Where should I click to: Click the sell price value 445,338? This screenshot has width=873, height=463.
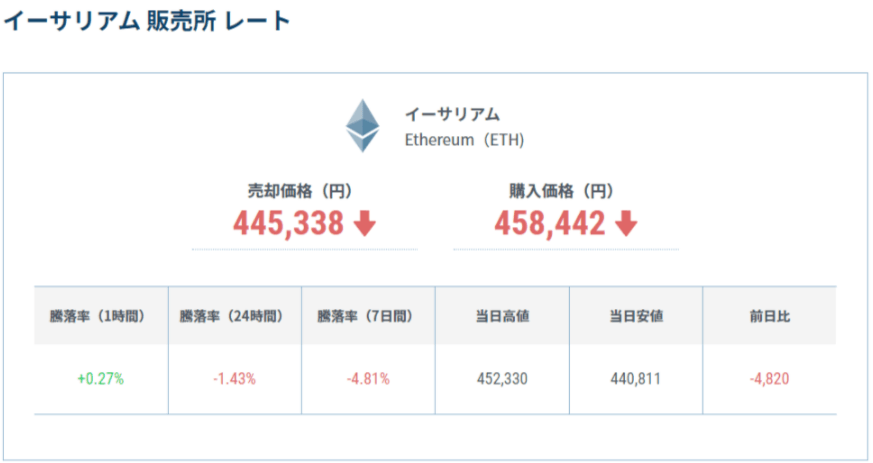click(x=289, y=224)
